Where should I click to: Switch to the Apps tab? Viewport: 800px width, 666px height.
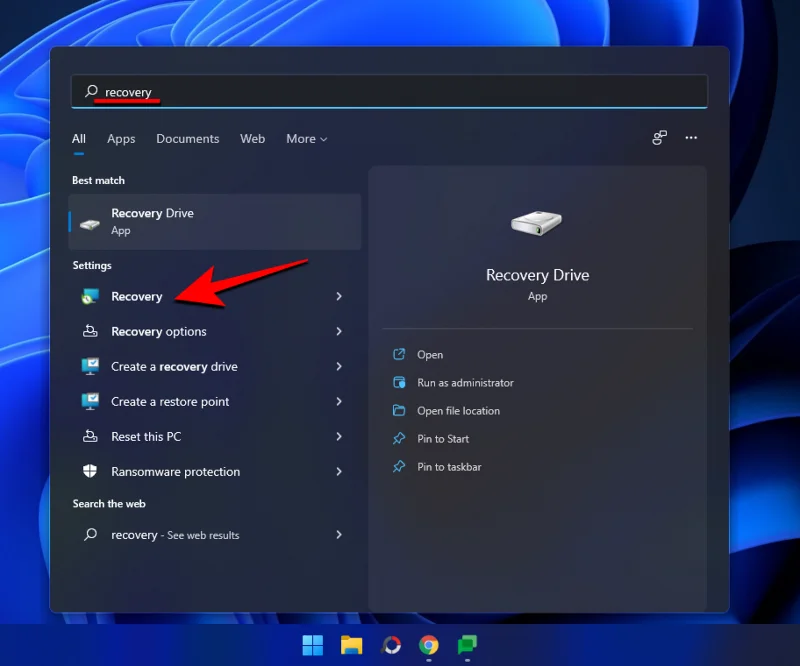121,138
